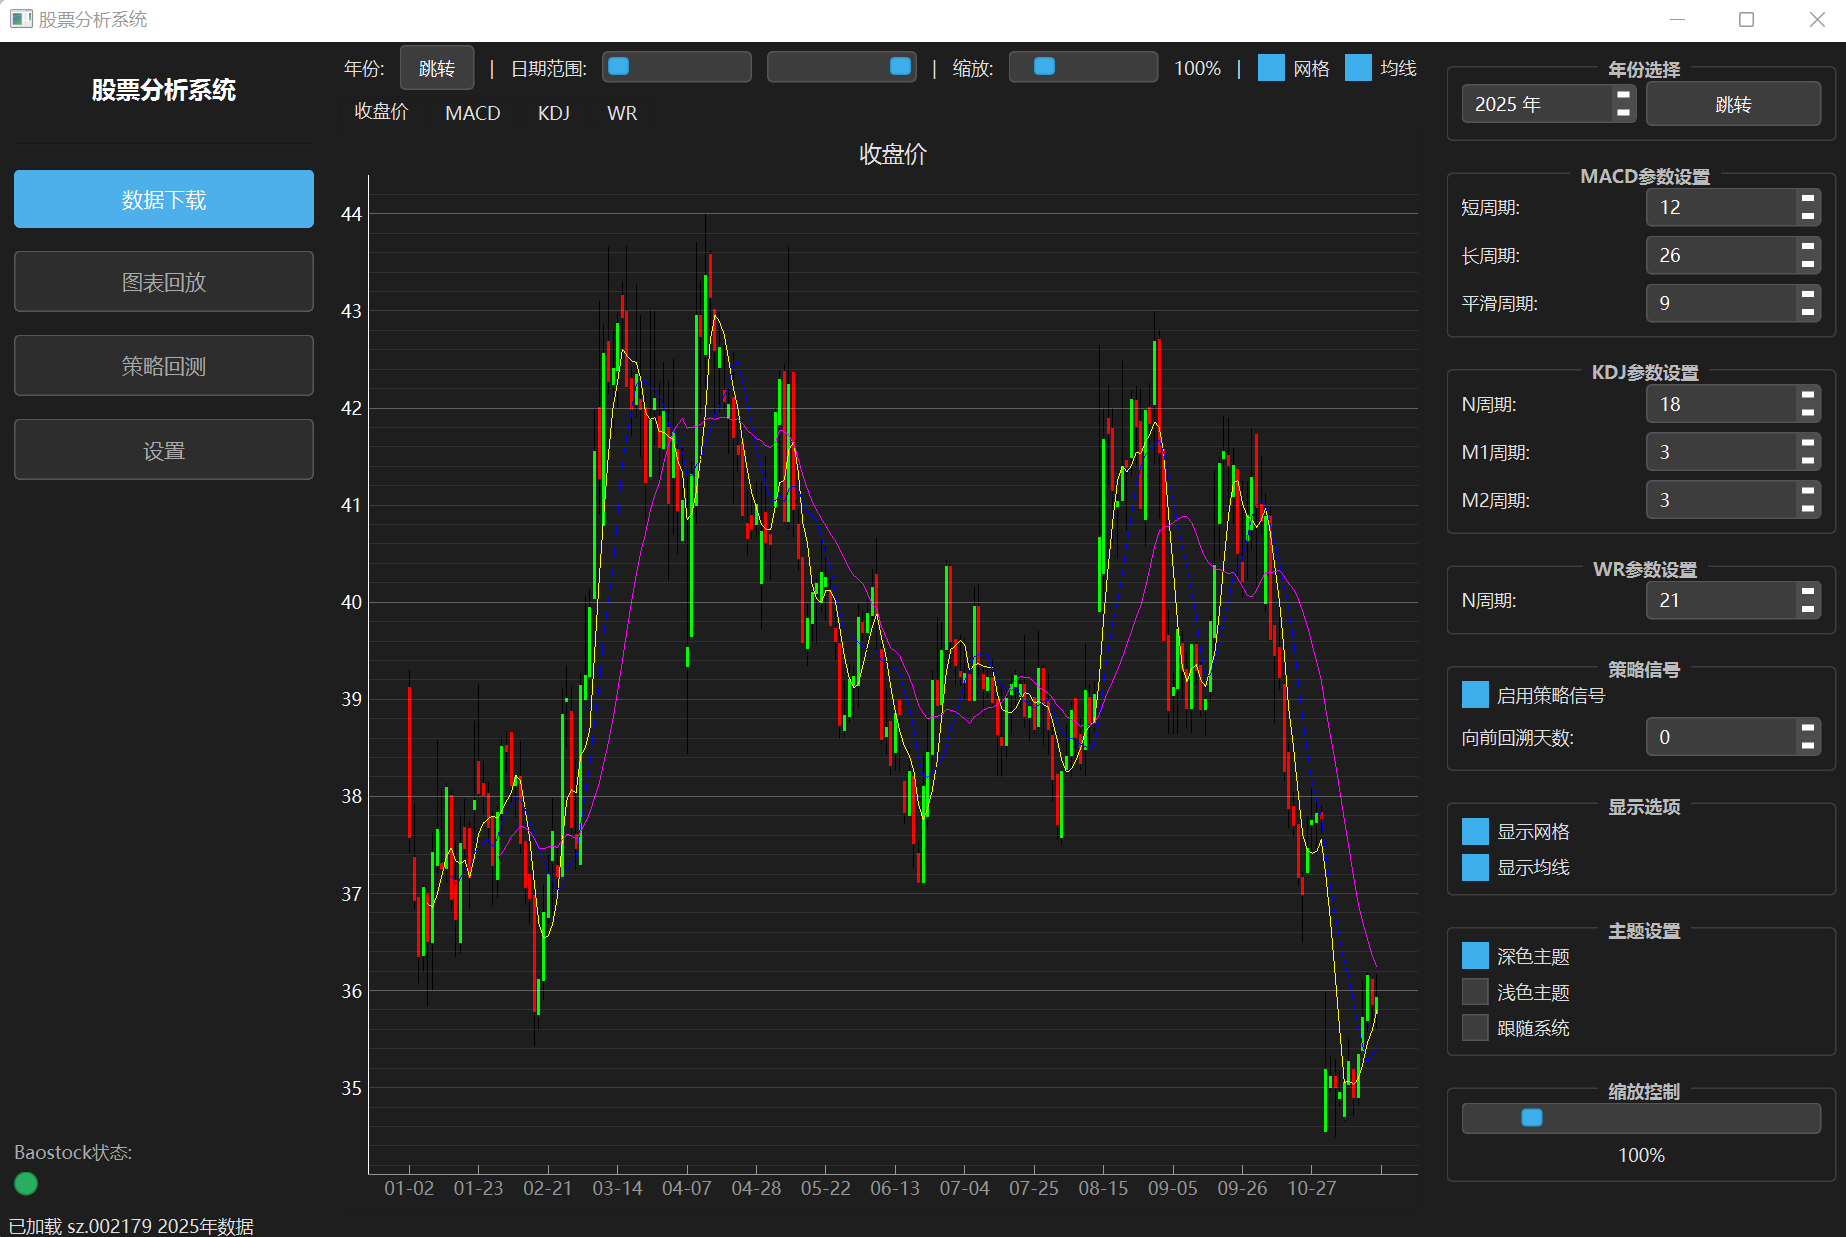Viewport: 1846px width, 1237px height.
Task: Click the date range start slider handle
Action: coord(619,66)
